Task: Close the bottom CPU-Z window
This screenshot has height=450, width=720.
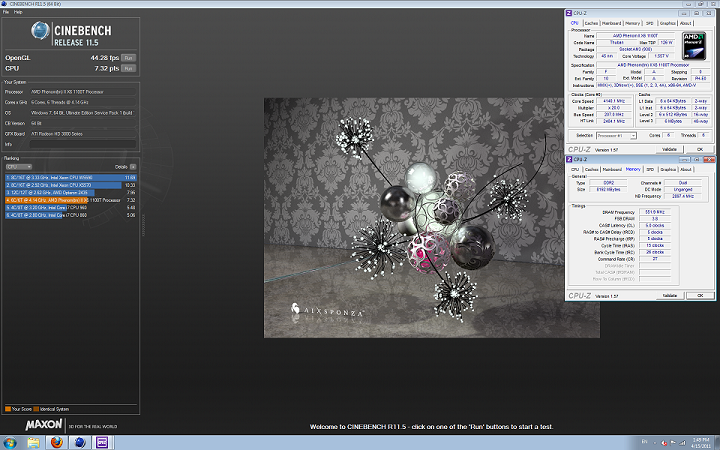Action: tap(709, 159)
